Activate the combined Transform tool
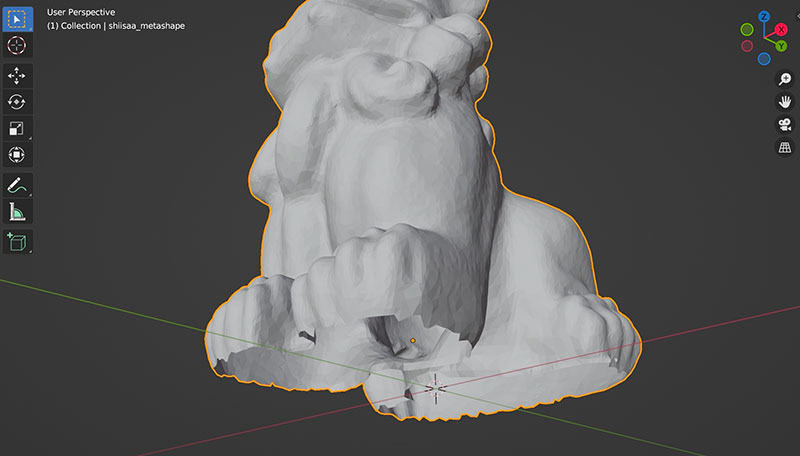Viewport: 800px width, 456px height. [17, 155]
